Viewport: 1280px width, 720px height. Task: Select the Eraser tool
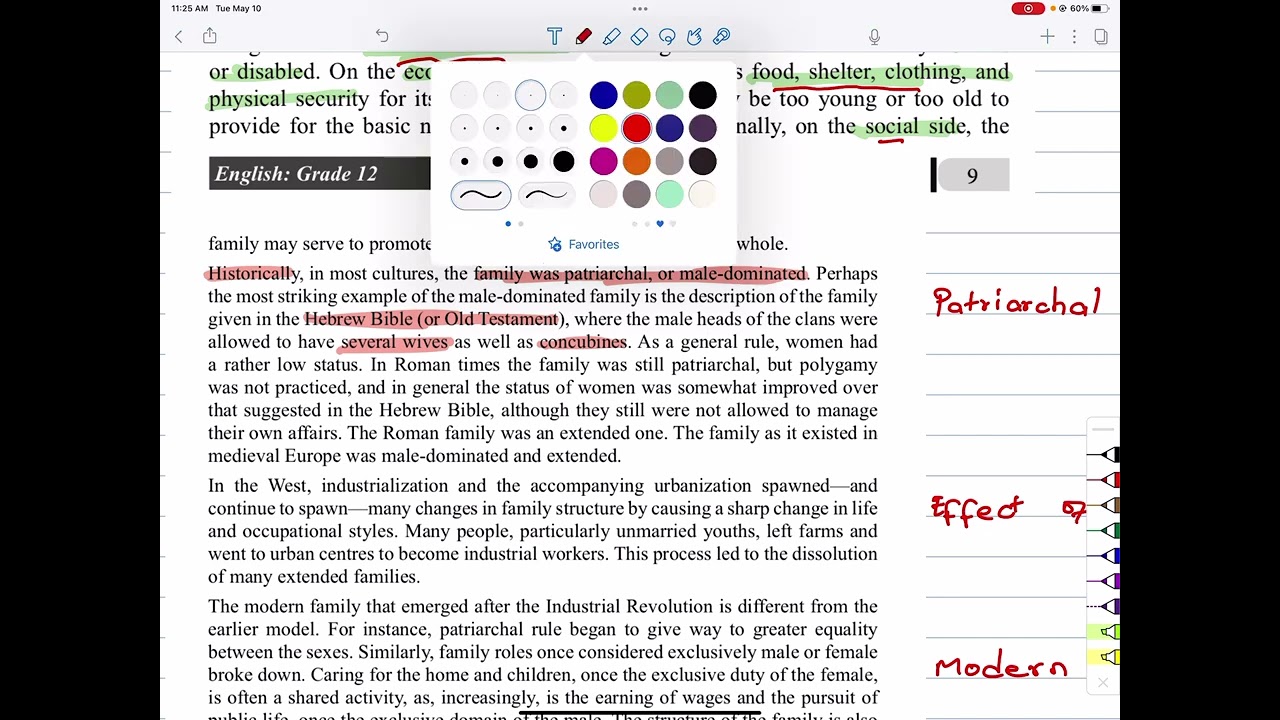tap(639, 37)
